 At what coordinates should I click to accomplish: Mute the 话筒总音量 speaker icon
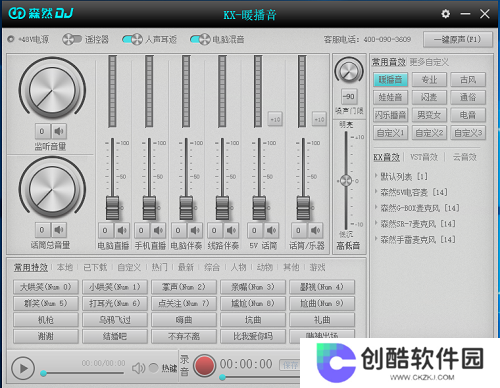(x=59, y=230)
